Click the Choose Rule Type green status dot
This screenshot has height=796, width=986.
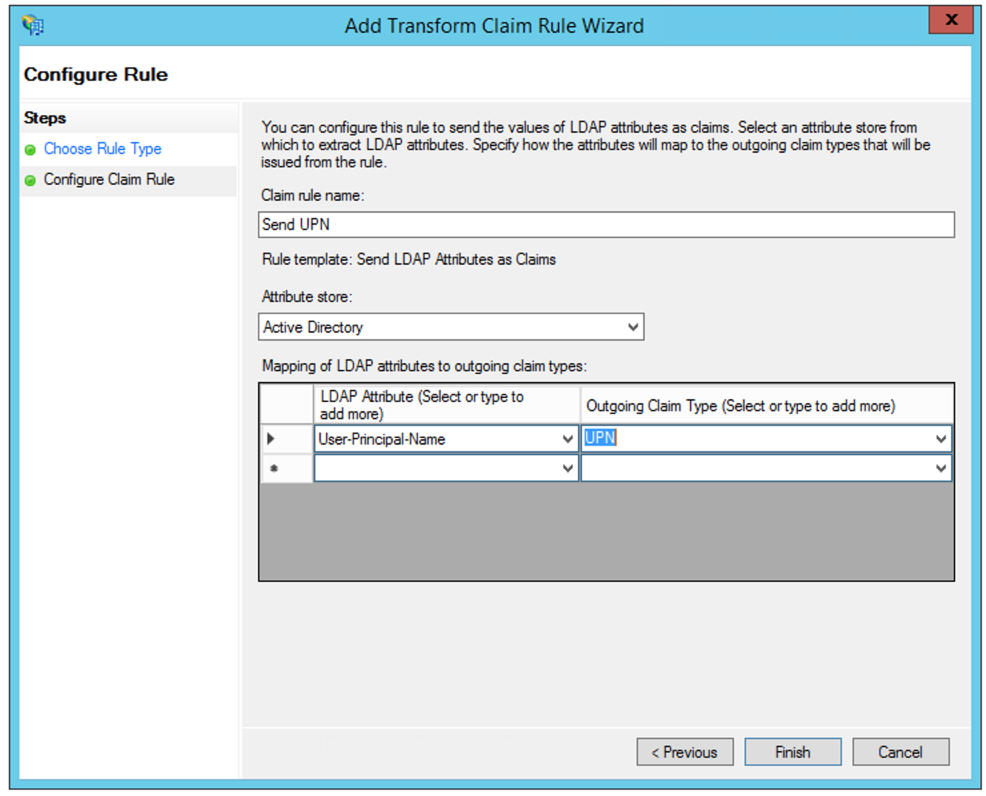[30, 150]
